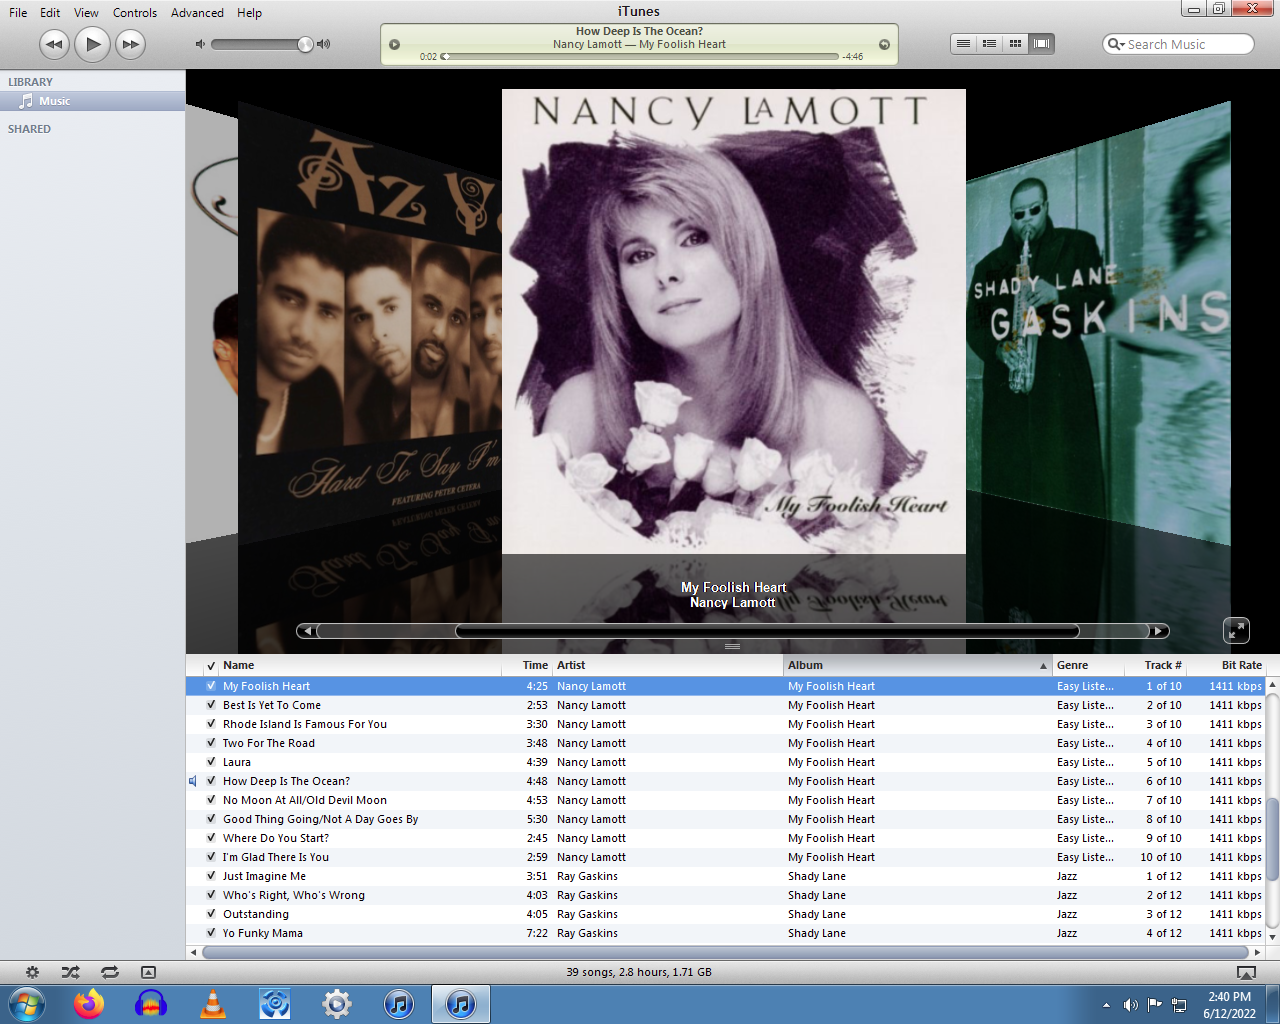The image size is (1280, 1024).
Task: Open the Windows Start menu
Action: click(26, 1004)
